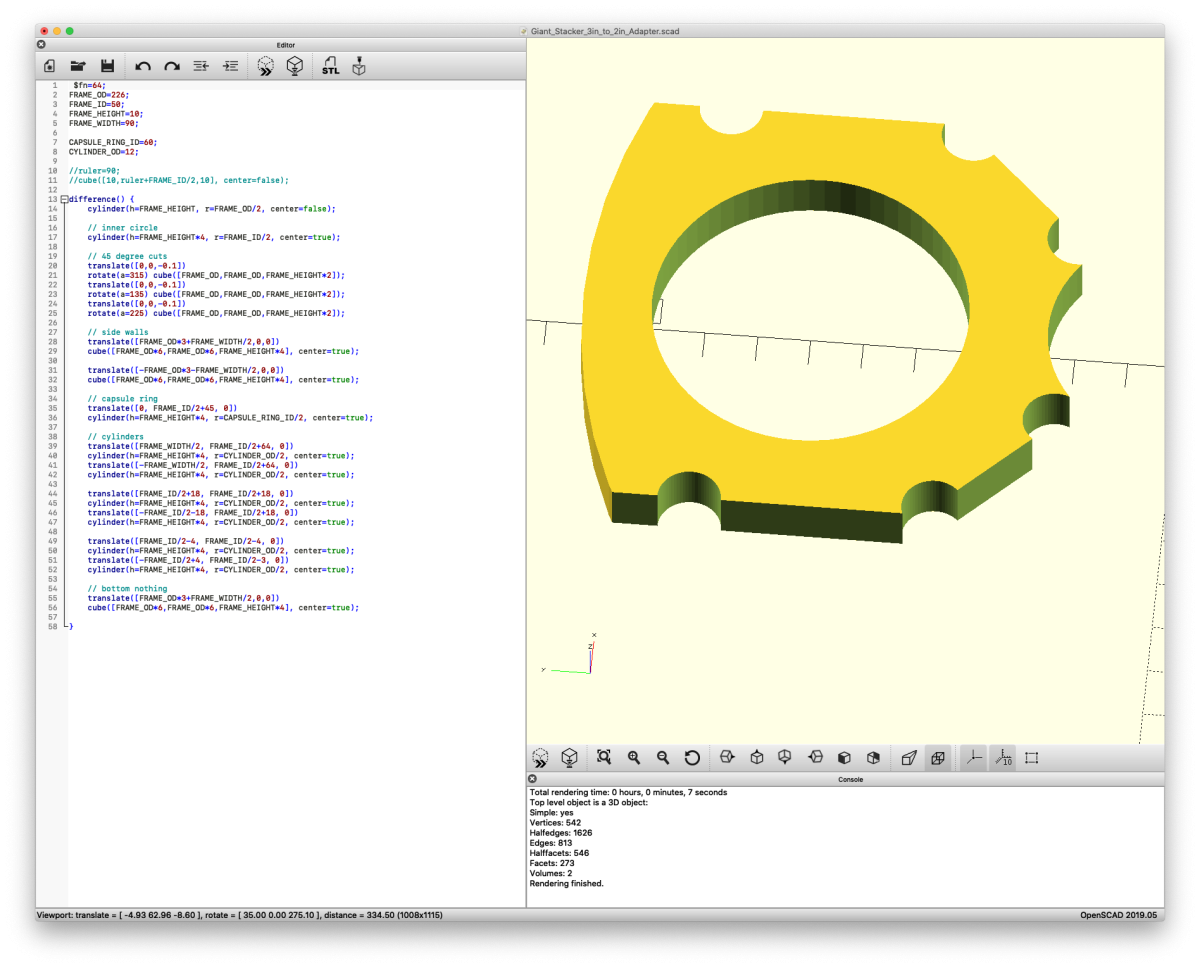Click the FRAME_HEIGHT=10 line
This screenshot has width=1200, height=968.
click(106, 114)
